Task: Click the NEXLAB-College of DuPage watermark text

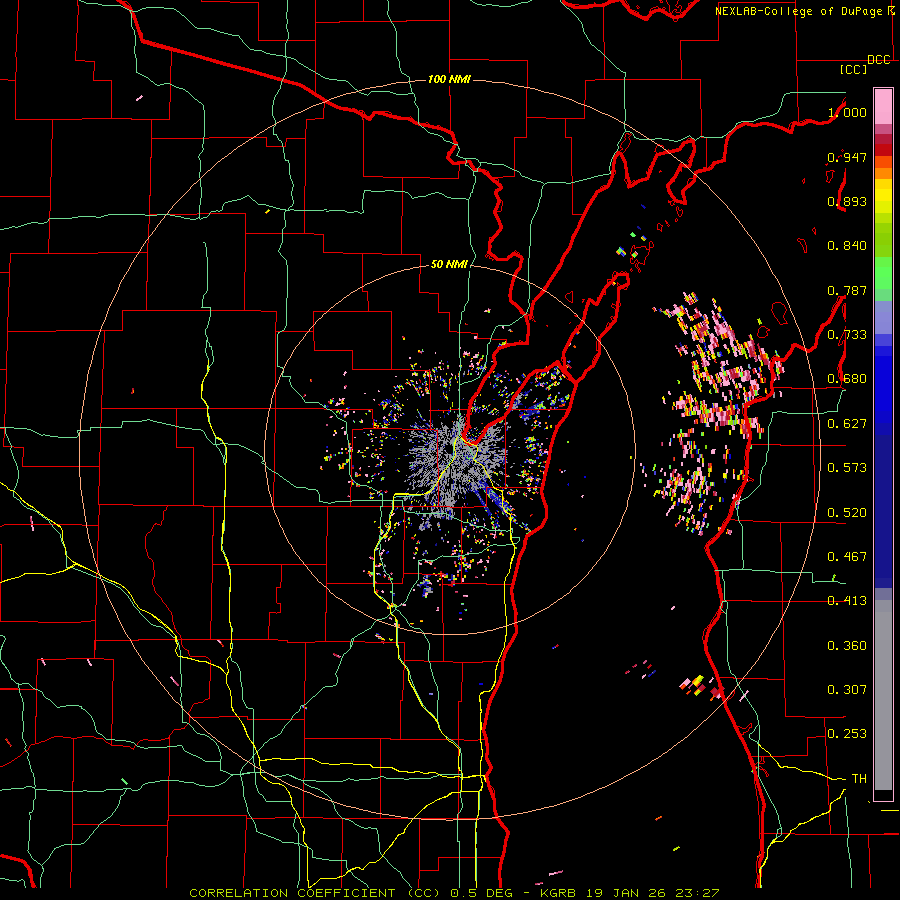Action: tap(798, 11)
